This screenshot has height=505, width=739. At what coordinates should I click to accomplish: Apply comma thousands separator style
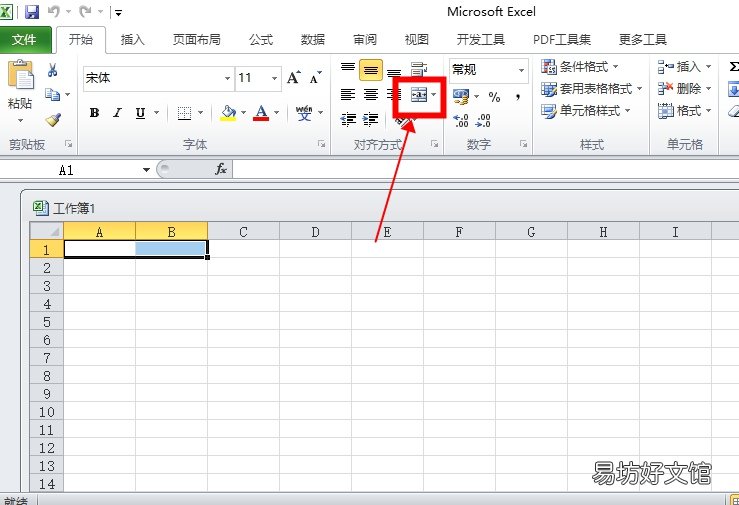(518, 97)
